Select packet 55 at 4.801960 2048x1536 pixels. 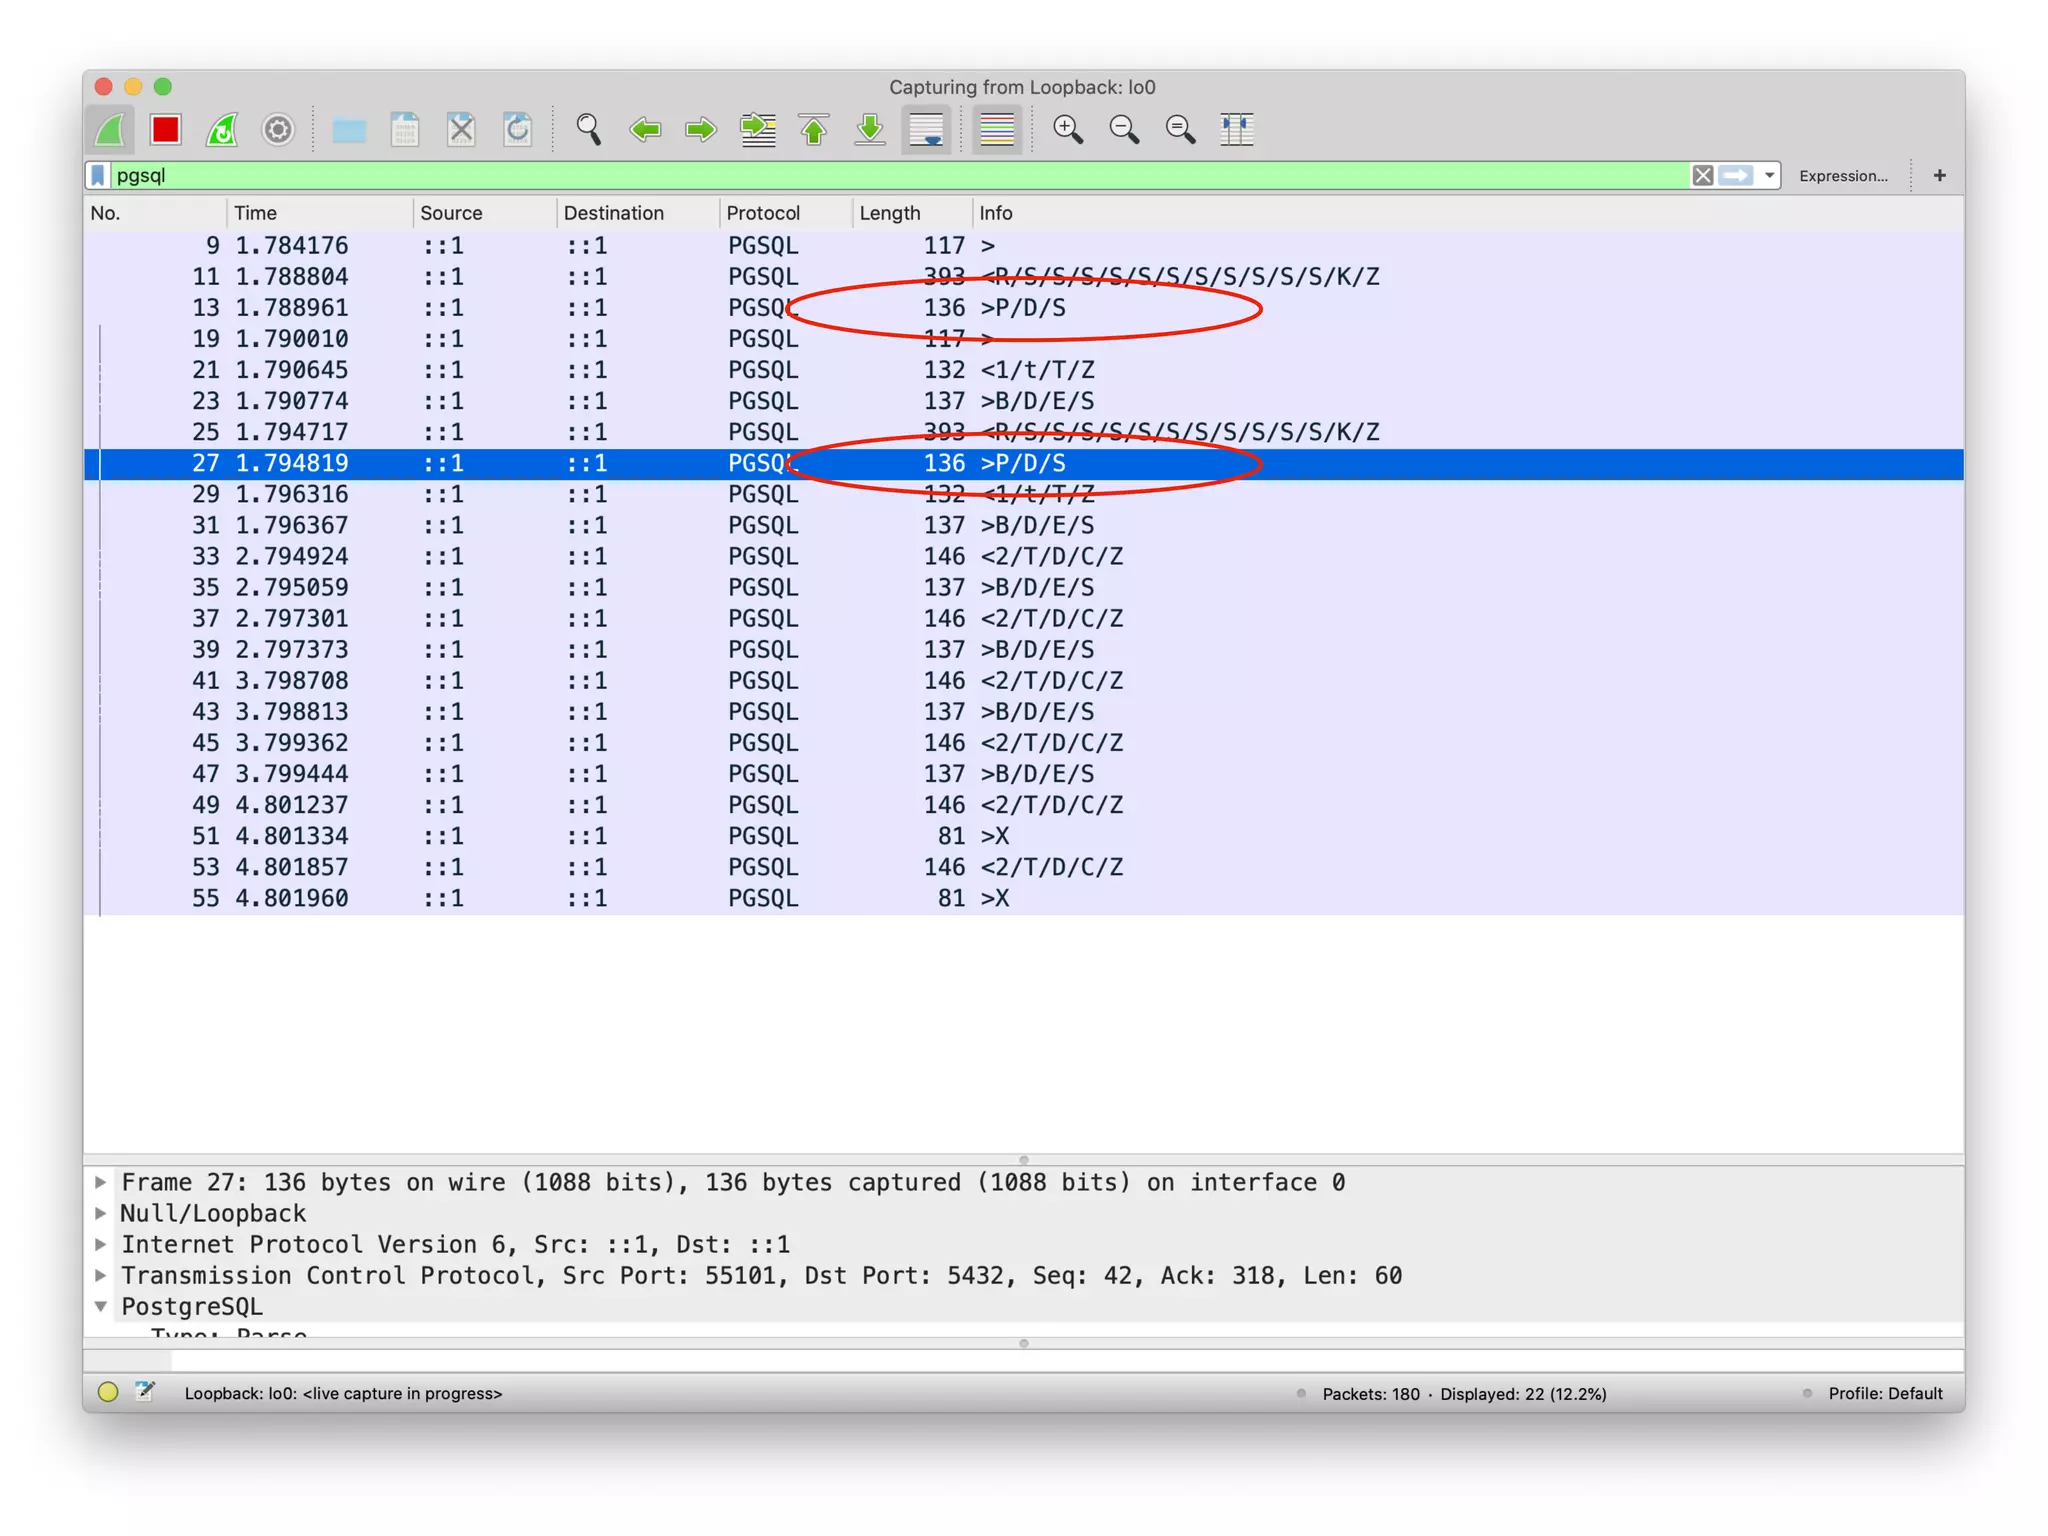(x=1024, y=898)
